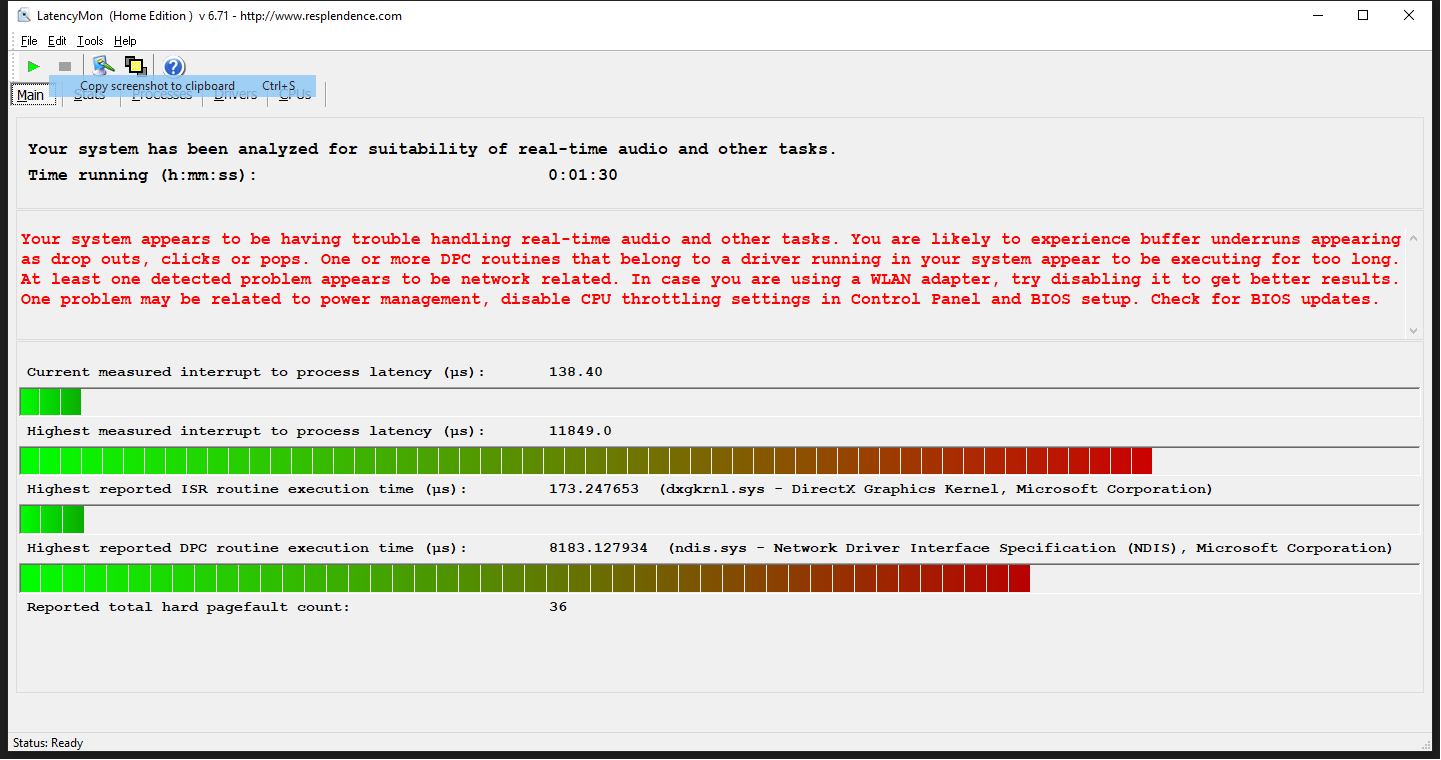
Task: Open help with the blue question mark icon
Action: coord(174,67)
